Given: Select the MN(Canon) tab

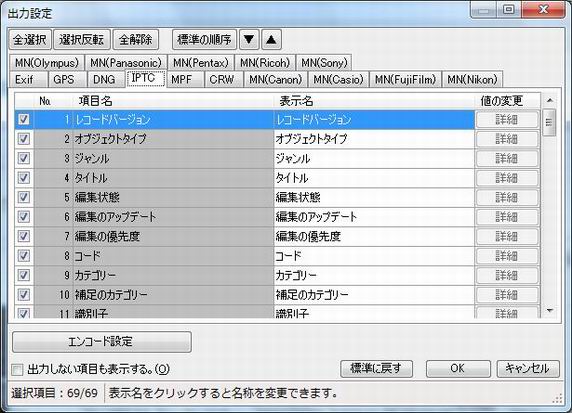Looking at the screenshot, I should tap(275, 79).
